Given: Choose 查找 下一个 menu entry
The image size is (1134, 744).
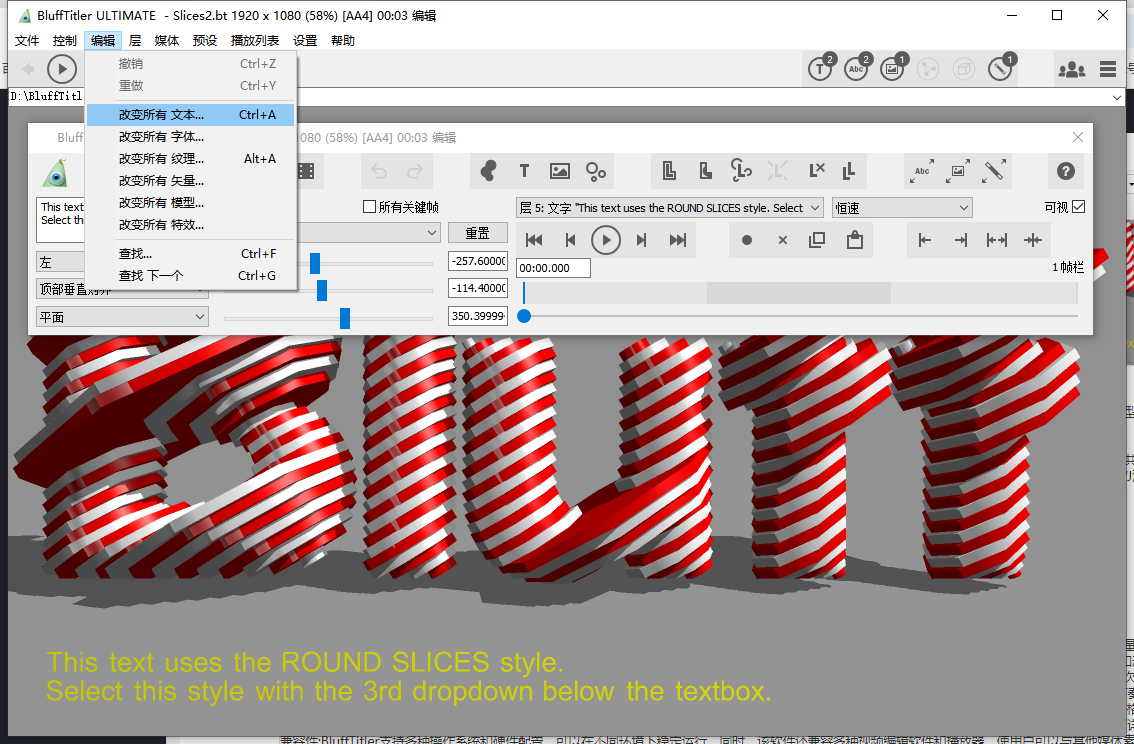Looking at the screenshot, I should pyautogui.click(x=190, y=275).
